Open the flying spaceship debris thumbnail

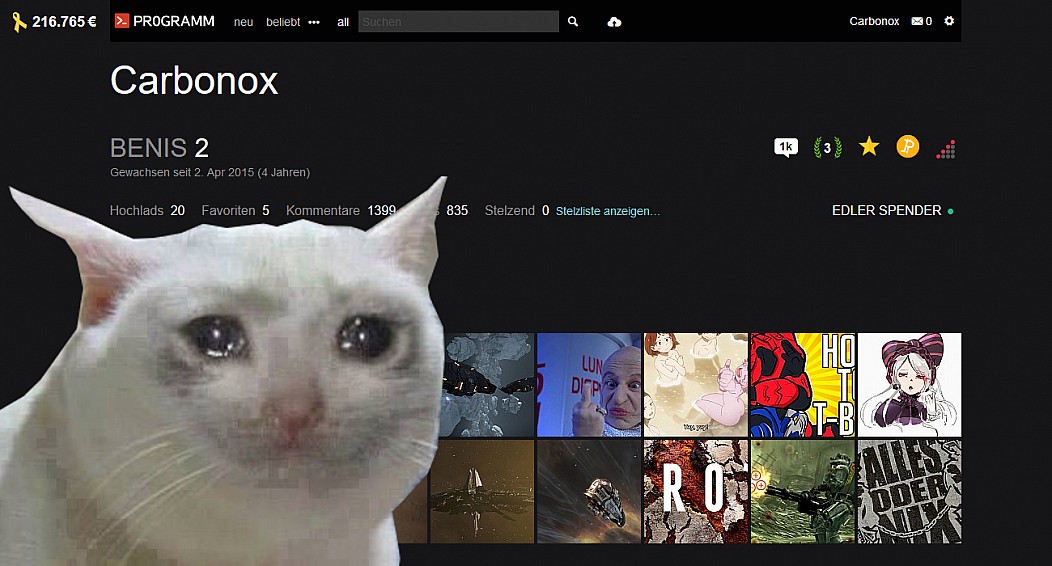(x=589, y=492)
